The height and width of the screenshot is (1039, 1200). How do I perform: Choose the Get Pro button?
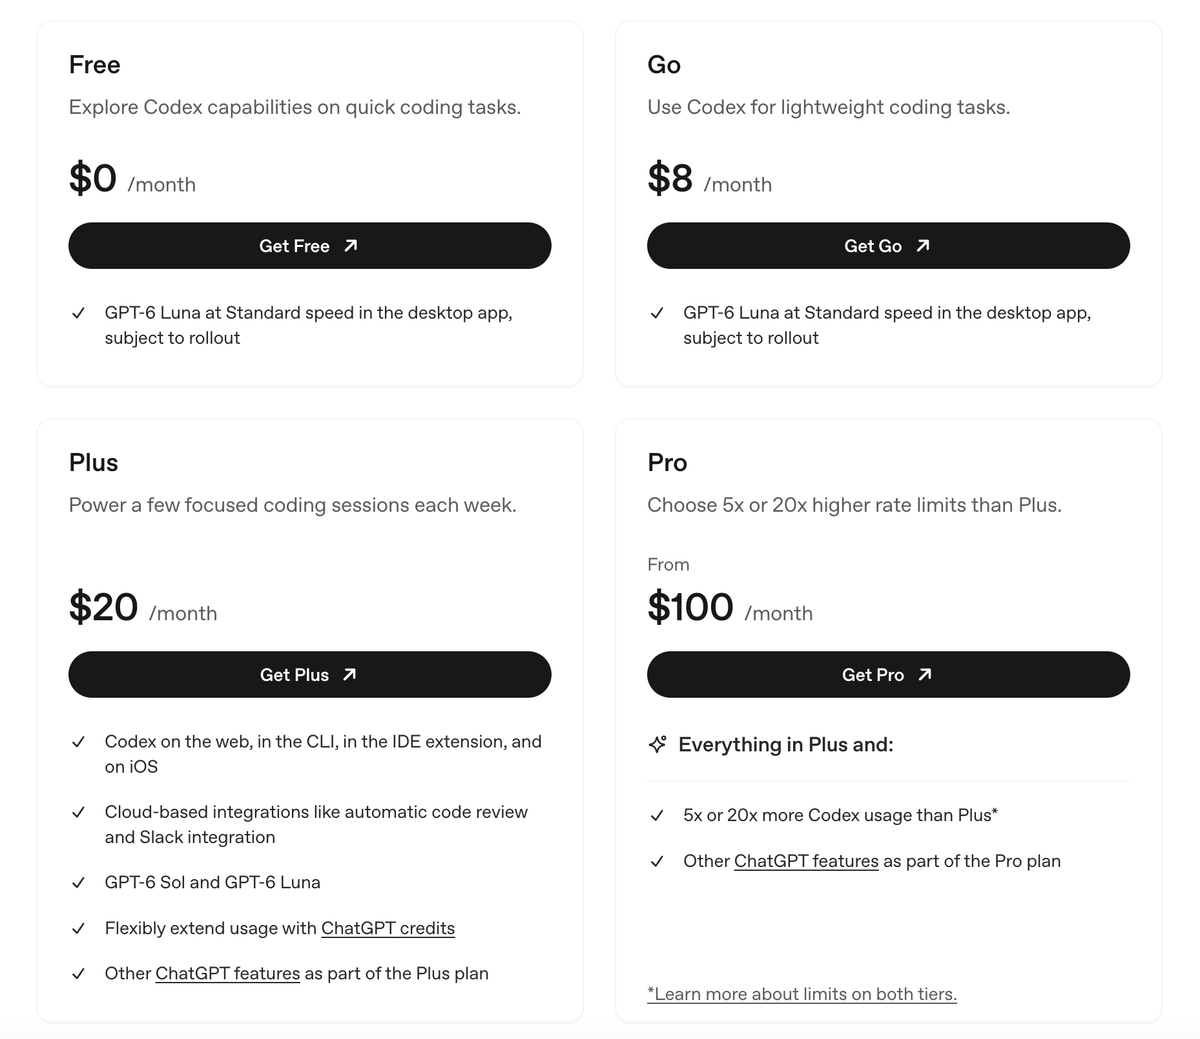pyautogui.click(x=888, y=675)
